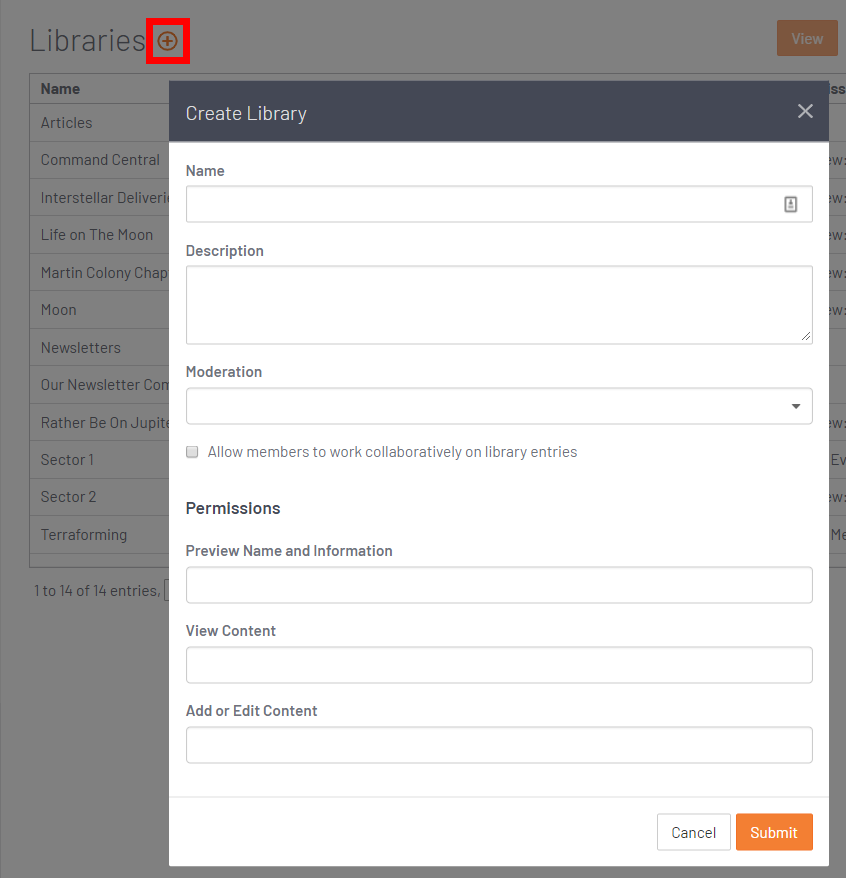Click the View button at top right
Screen dimensions: 846x878
pyautogui.click(x=806, y=39)
